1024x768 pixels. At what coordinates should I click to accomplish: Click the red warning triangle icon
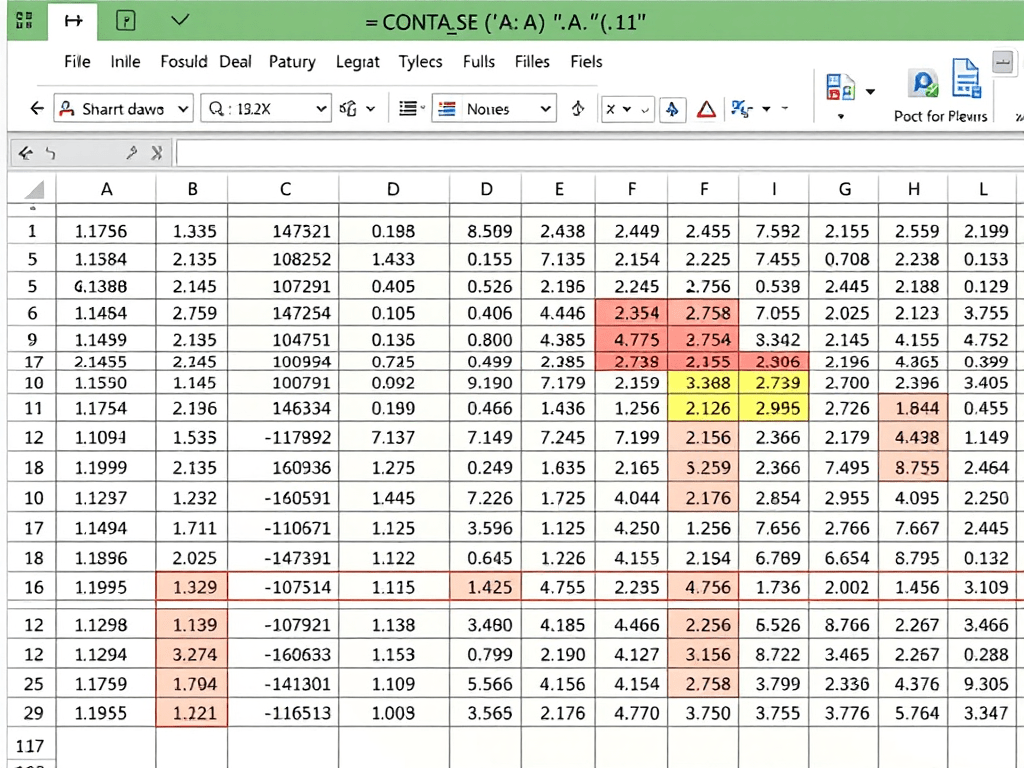click(706, 107)
